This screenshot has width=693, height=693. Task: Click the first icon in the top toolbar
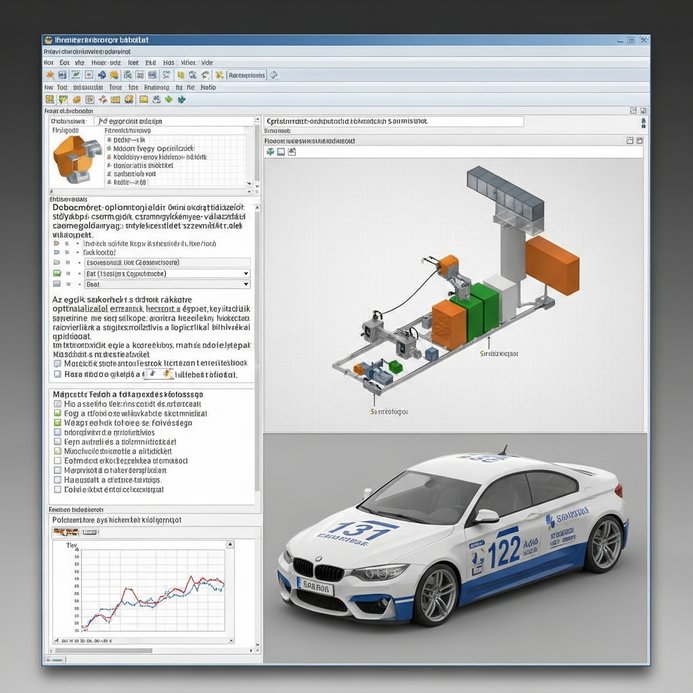48,75
